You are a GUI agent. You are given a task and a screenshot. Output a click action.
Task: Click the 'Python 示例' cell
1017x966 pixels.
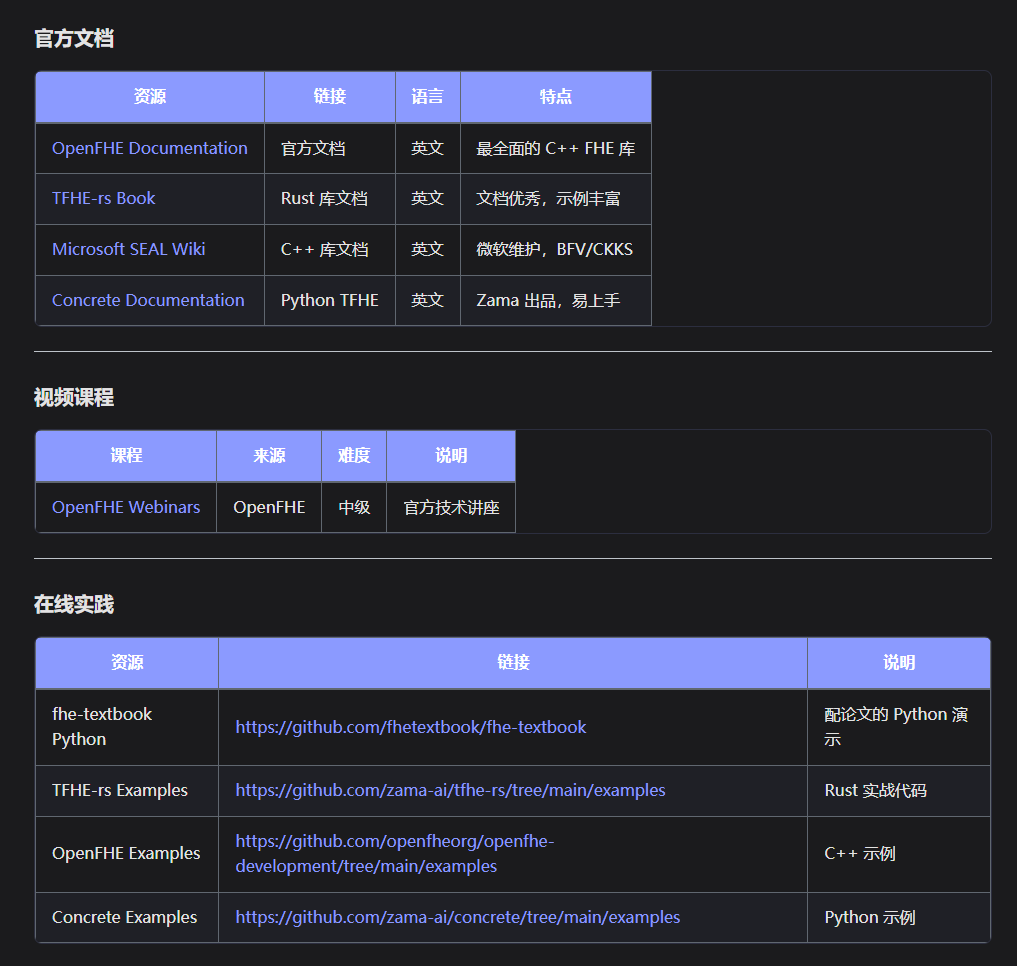pyautogui.click(x=899, y=917)
